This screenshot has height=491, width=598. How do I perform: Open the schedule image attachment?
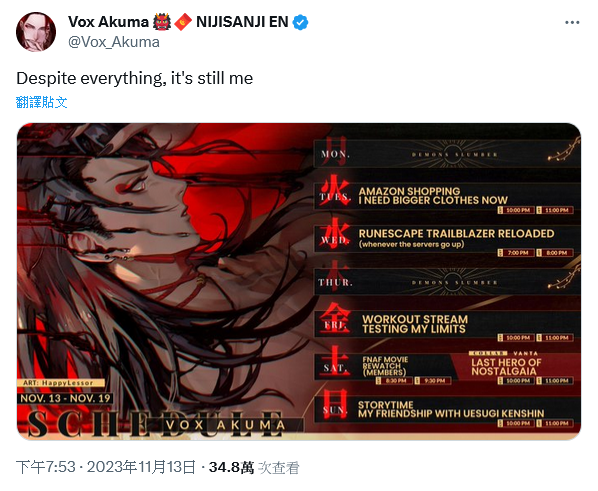click(x=299, y=282)
